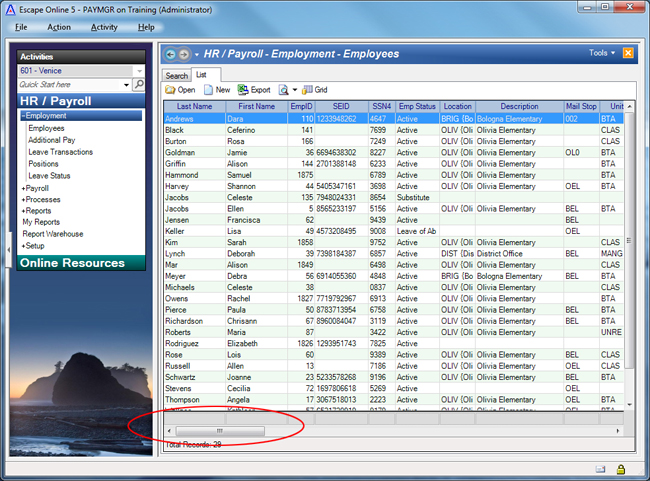Click the Leave of Ab status for Keller
Image resolution: width=650 pixels, height=481 pixels.
click(417, 231)
